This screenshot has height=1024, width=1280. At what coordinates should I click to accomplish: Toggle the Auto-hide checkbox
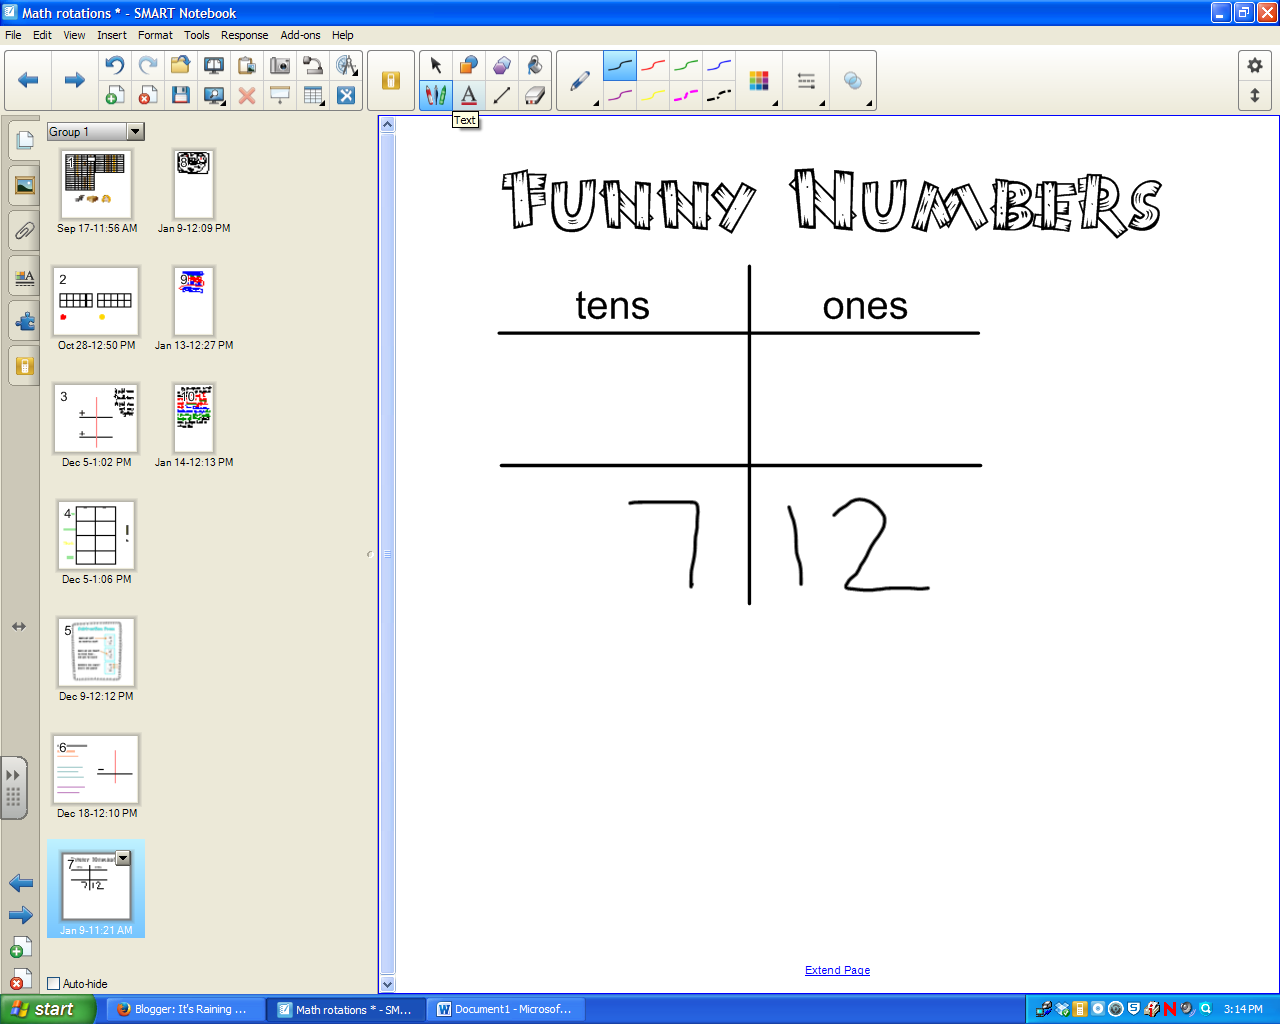pyautogui.click(x=54, y=984)
